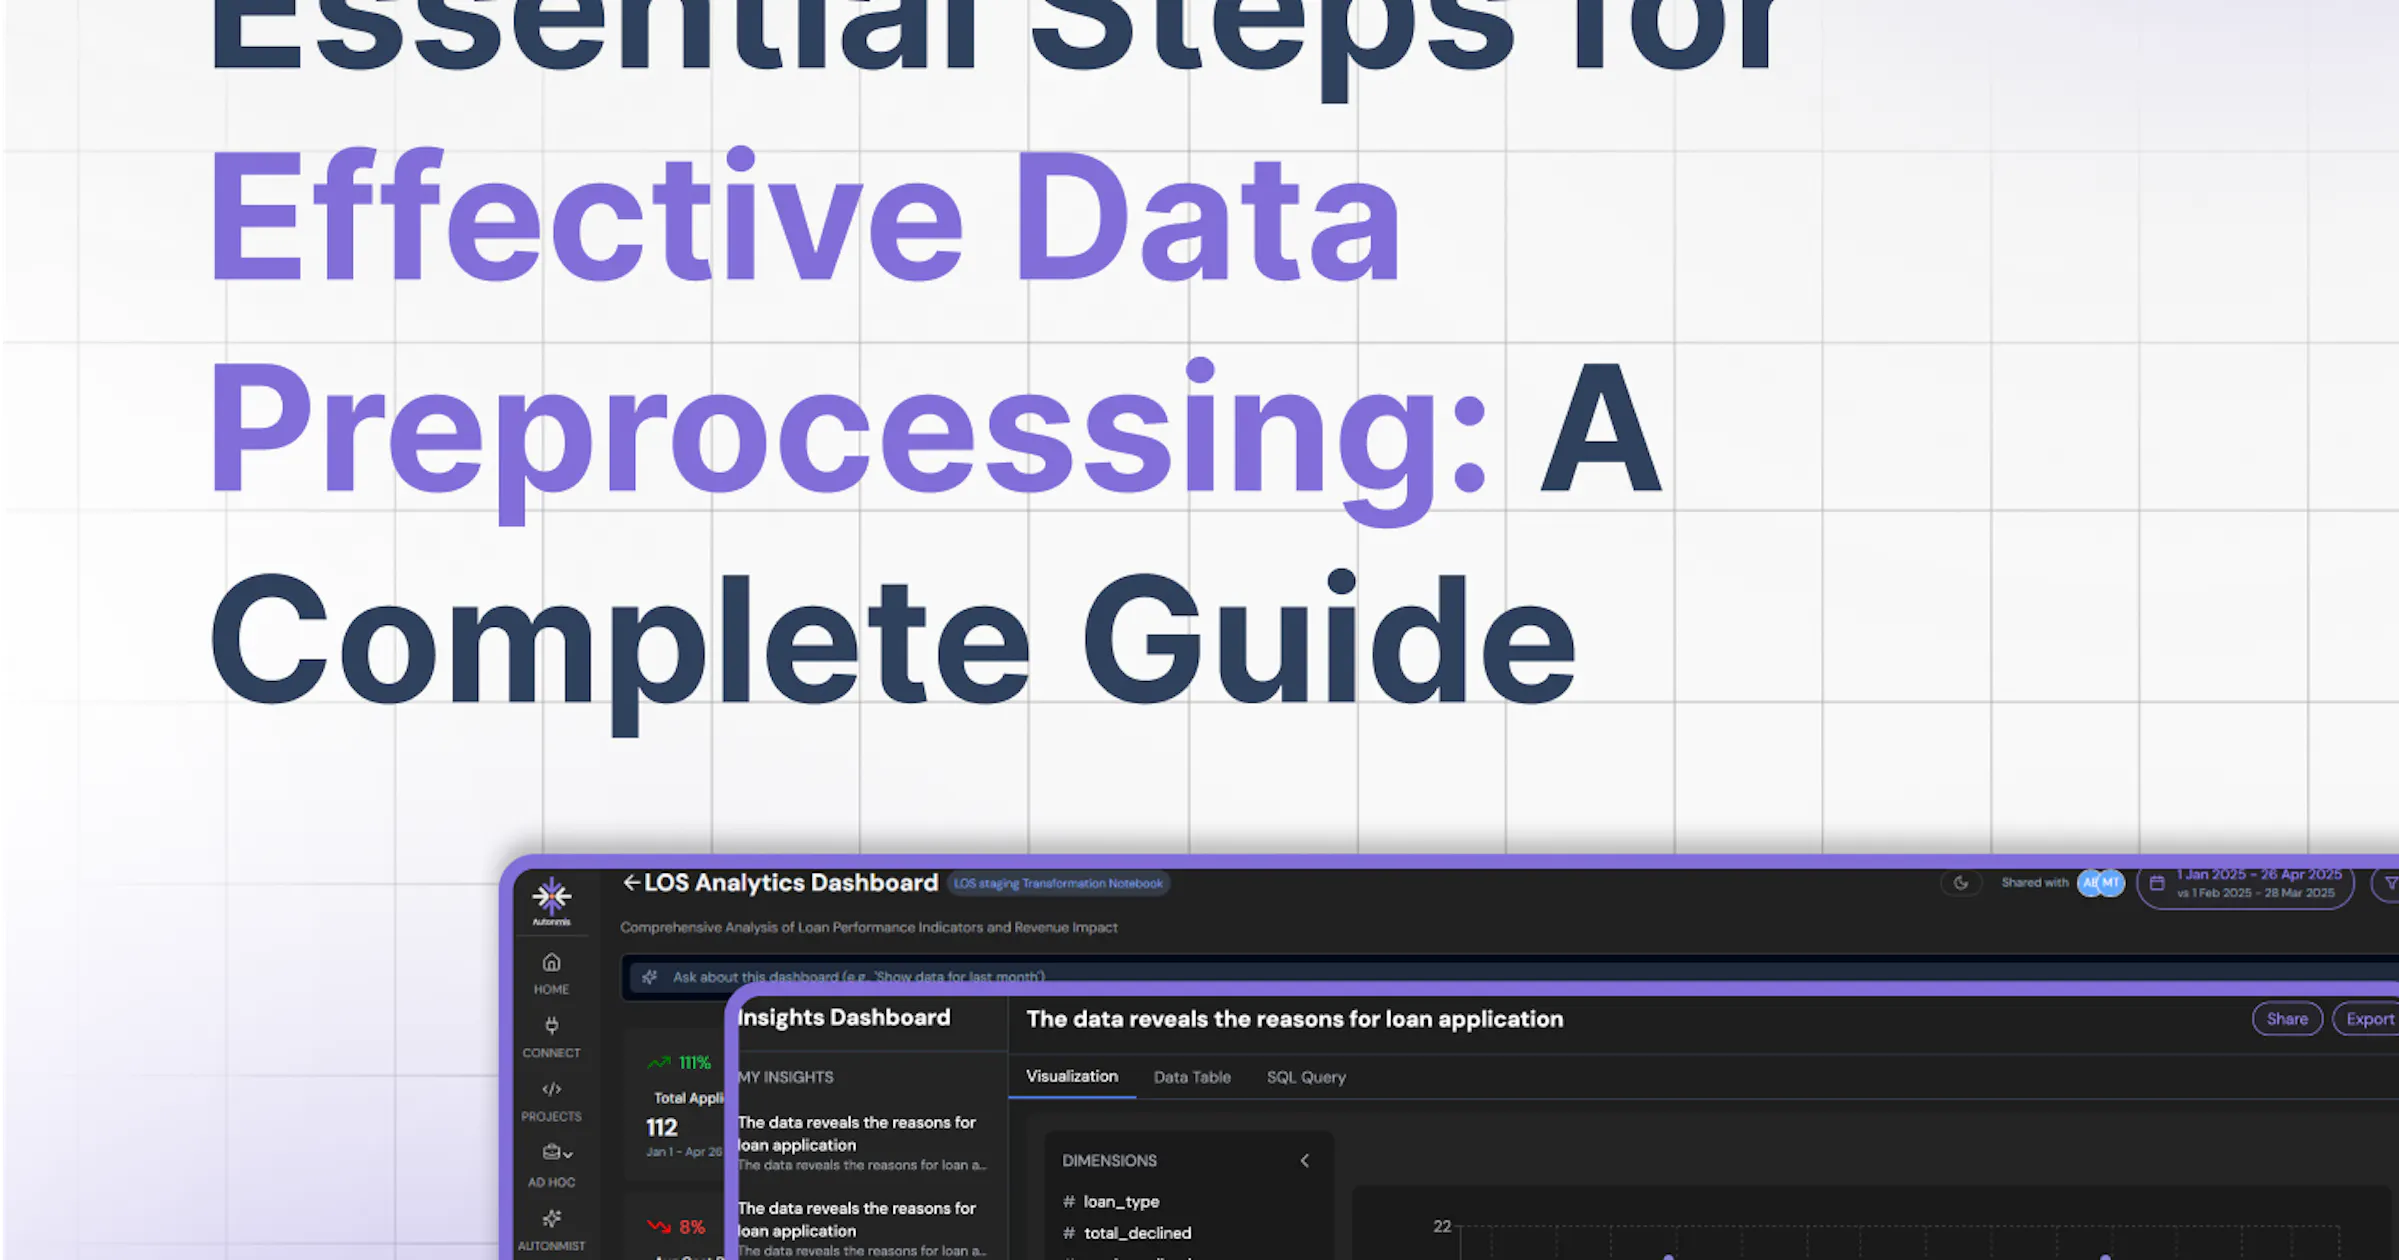The height and width of the screenshot is (1260, 2399).
Task: Click the 111% change value
Action: (x=695, y=1062)
